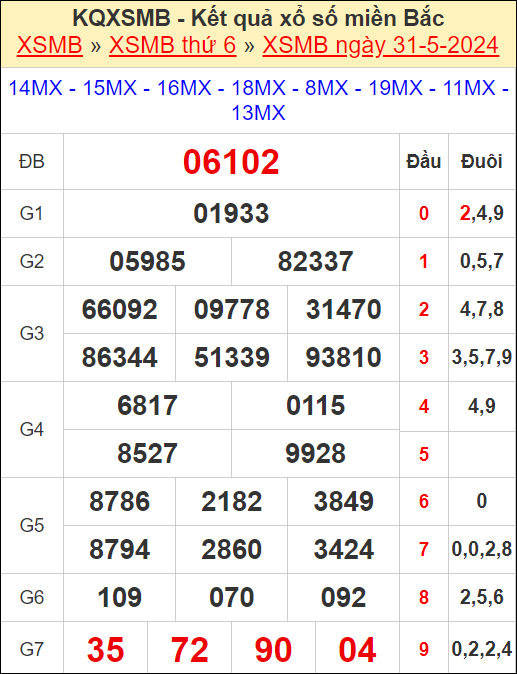Click red G7 number 04
517x674 pixels.
pyautogui.click(x=358, y=649)
